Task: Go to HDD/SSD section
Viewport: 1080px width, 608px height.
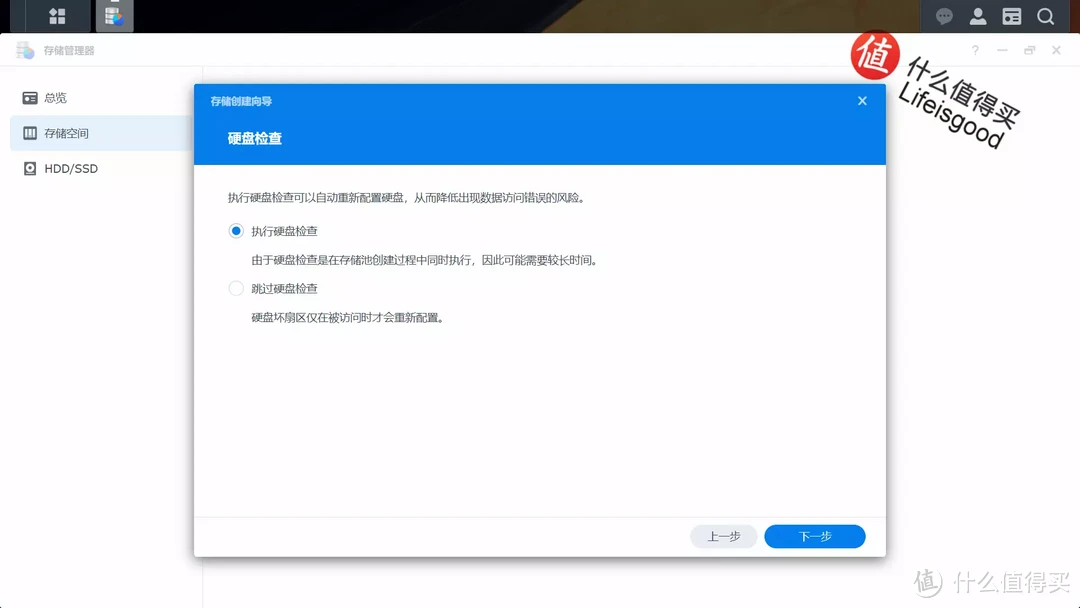Action: click(101, 169)
